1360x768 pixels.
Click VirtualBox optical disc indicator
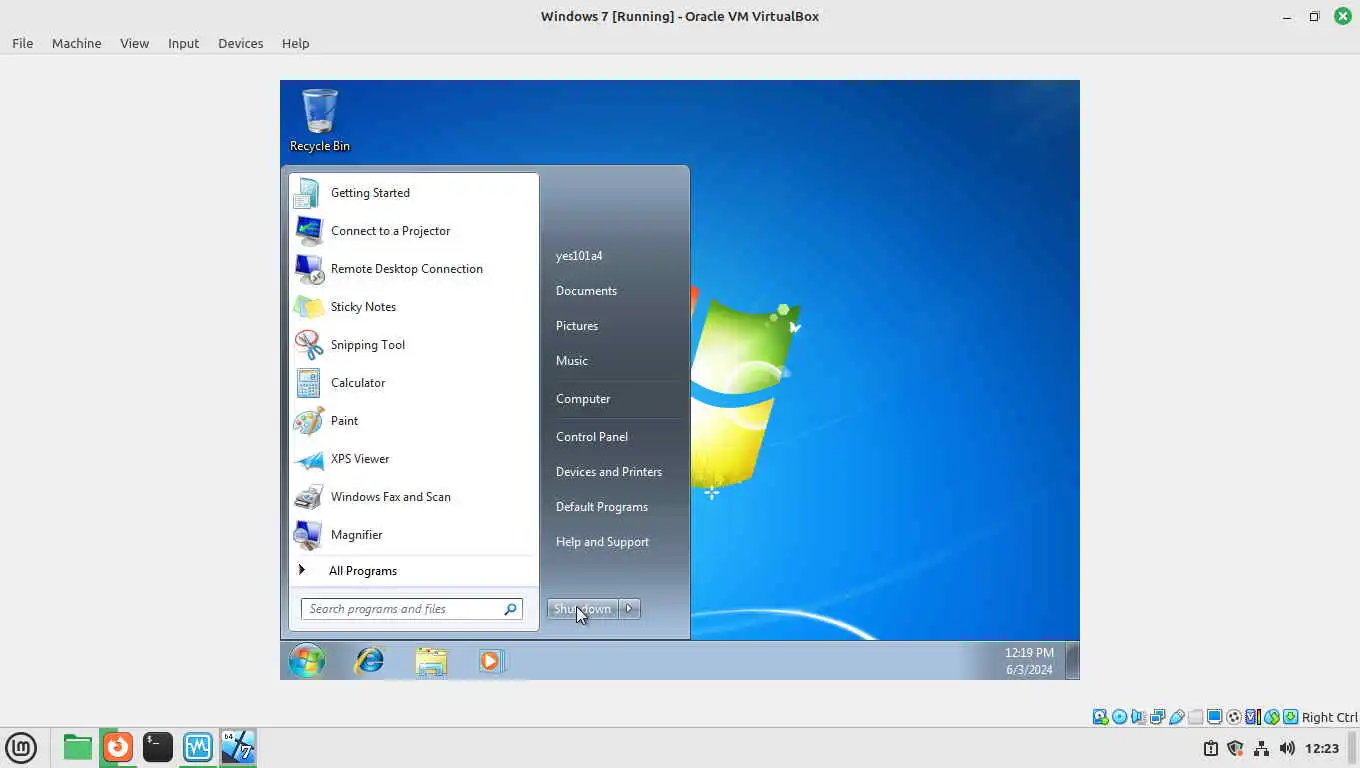click(1119, 717)
